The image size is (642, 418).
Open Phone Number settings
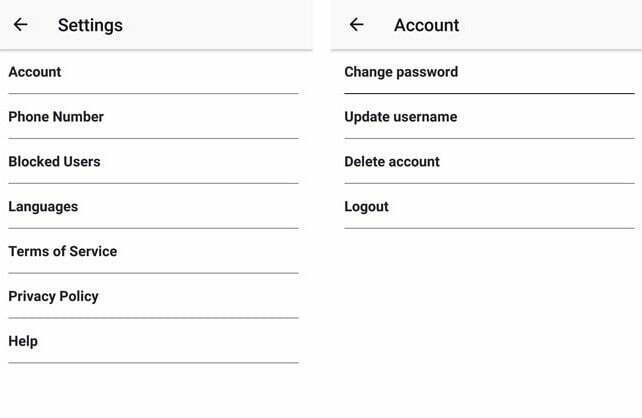coord(154,117)
